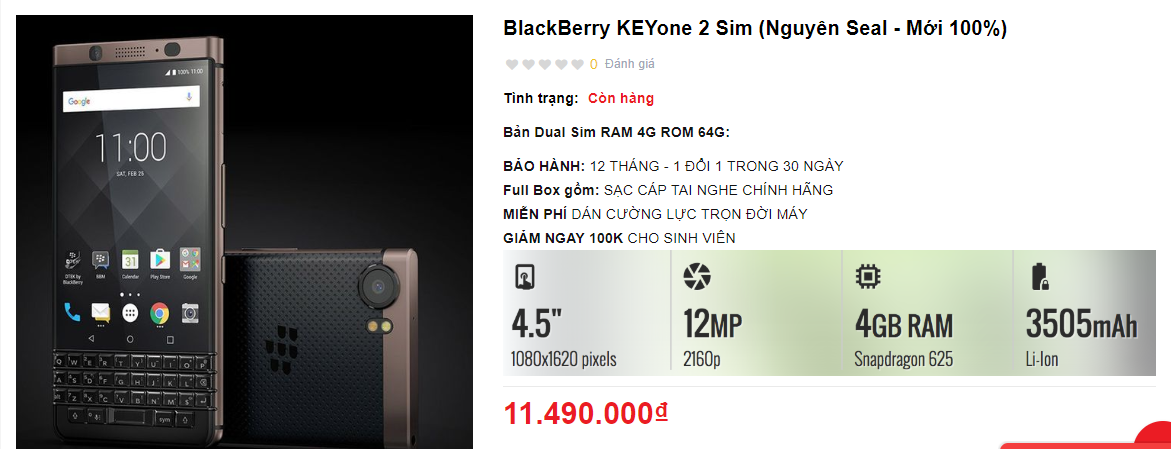Click the chip icon above 4GB RAM
The image size is (1171, 449).
click(867, 277)
